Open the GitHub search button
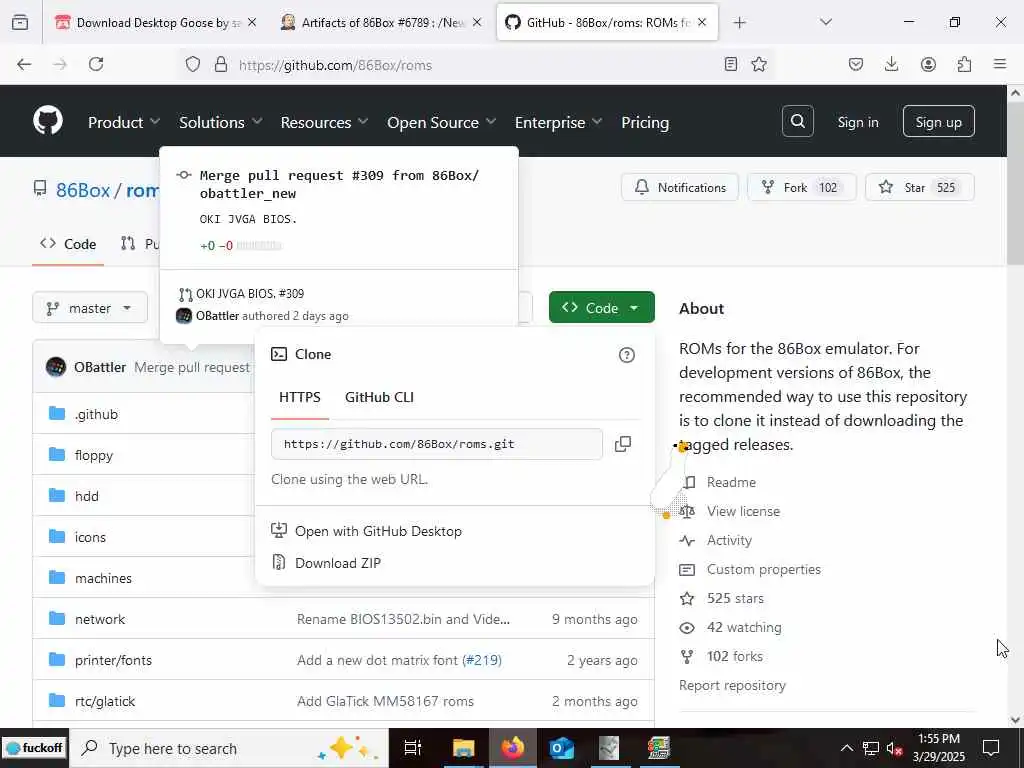1024x768 pixels. click(x=797, y=121)
